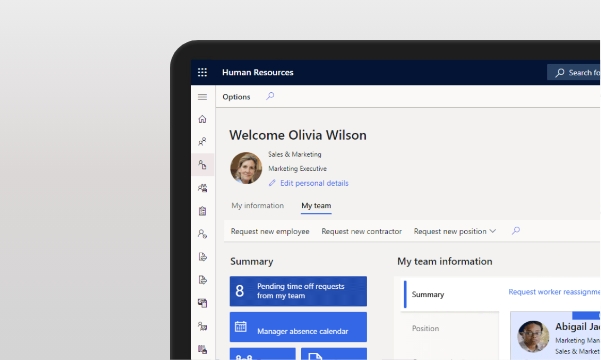Image resolution: width=601 pixels, height=360 pixels.
Task: Click the magnifier icon after Request new position
Action: [x=516, y=230]
